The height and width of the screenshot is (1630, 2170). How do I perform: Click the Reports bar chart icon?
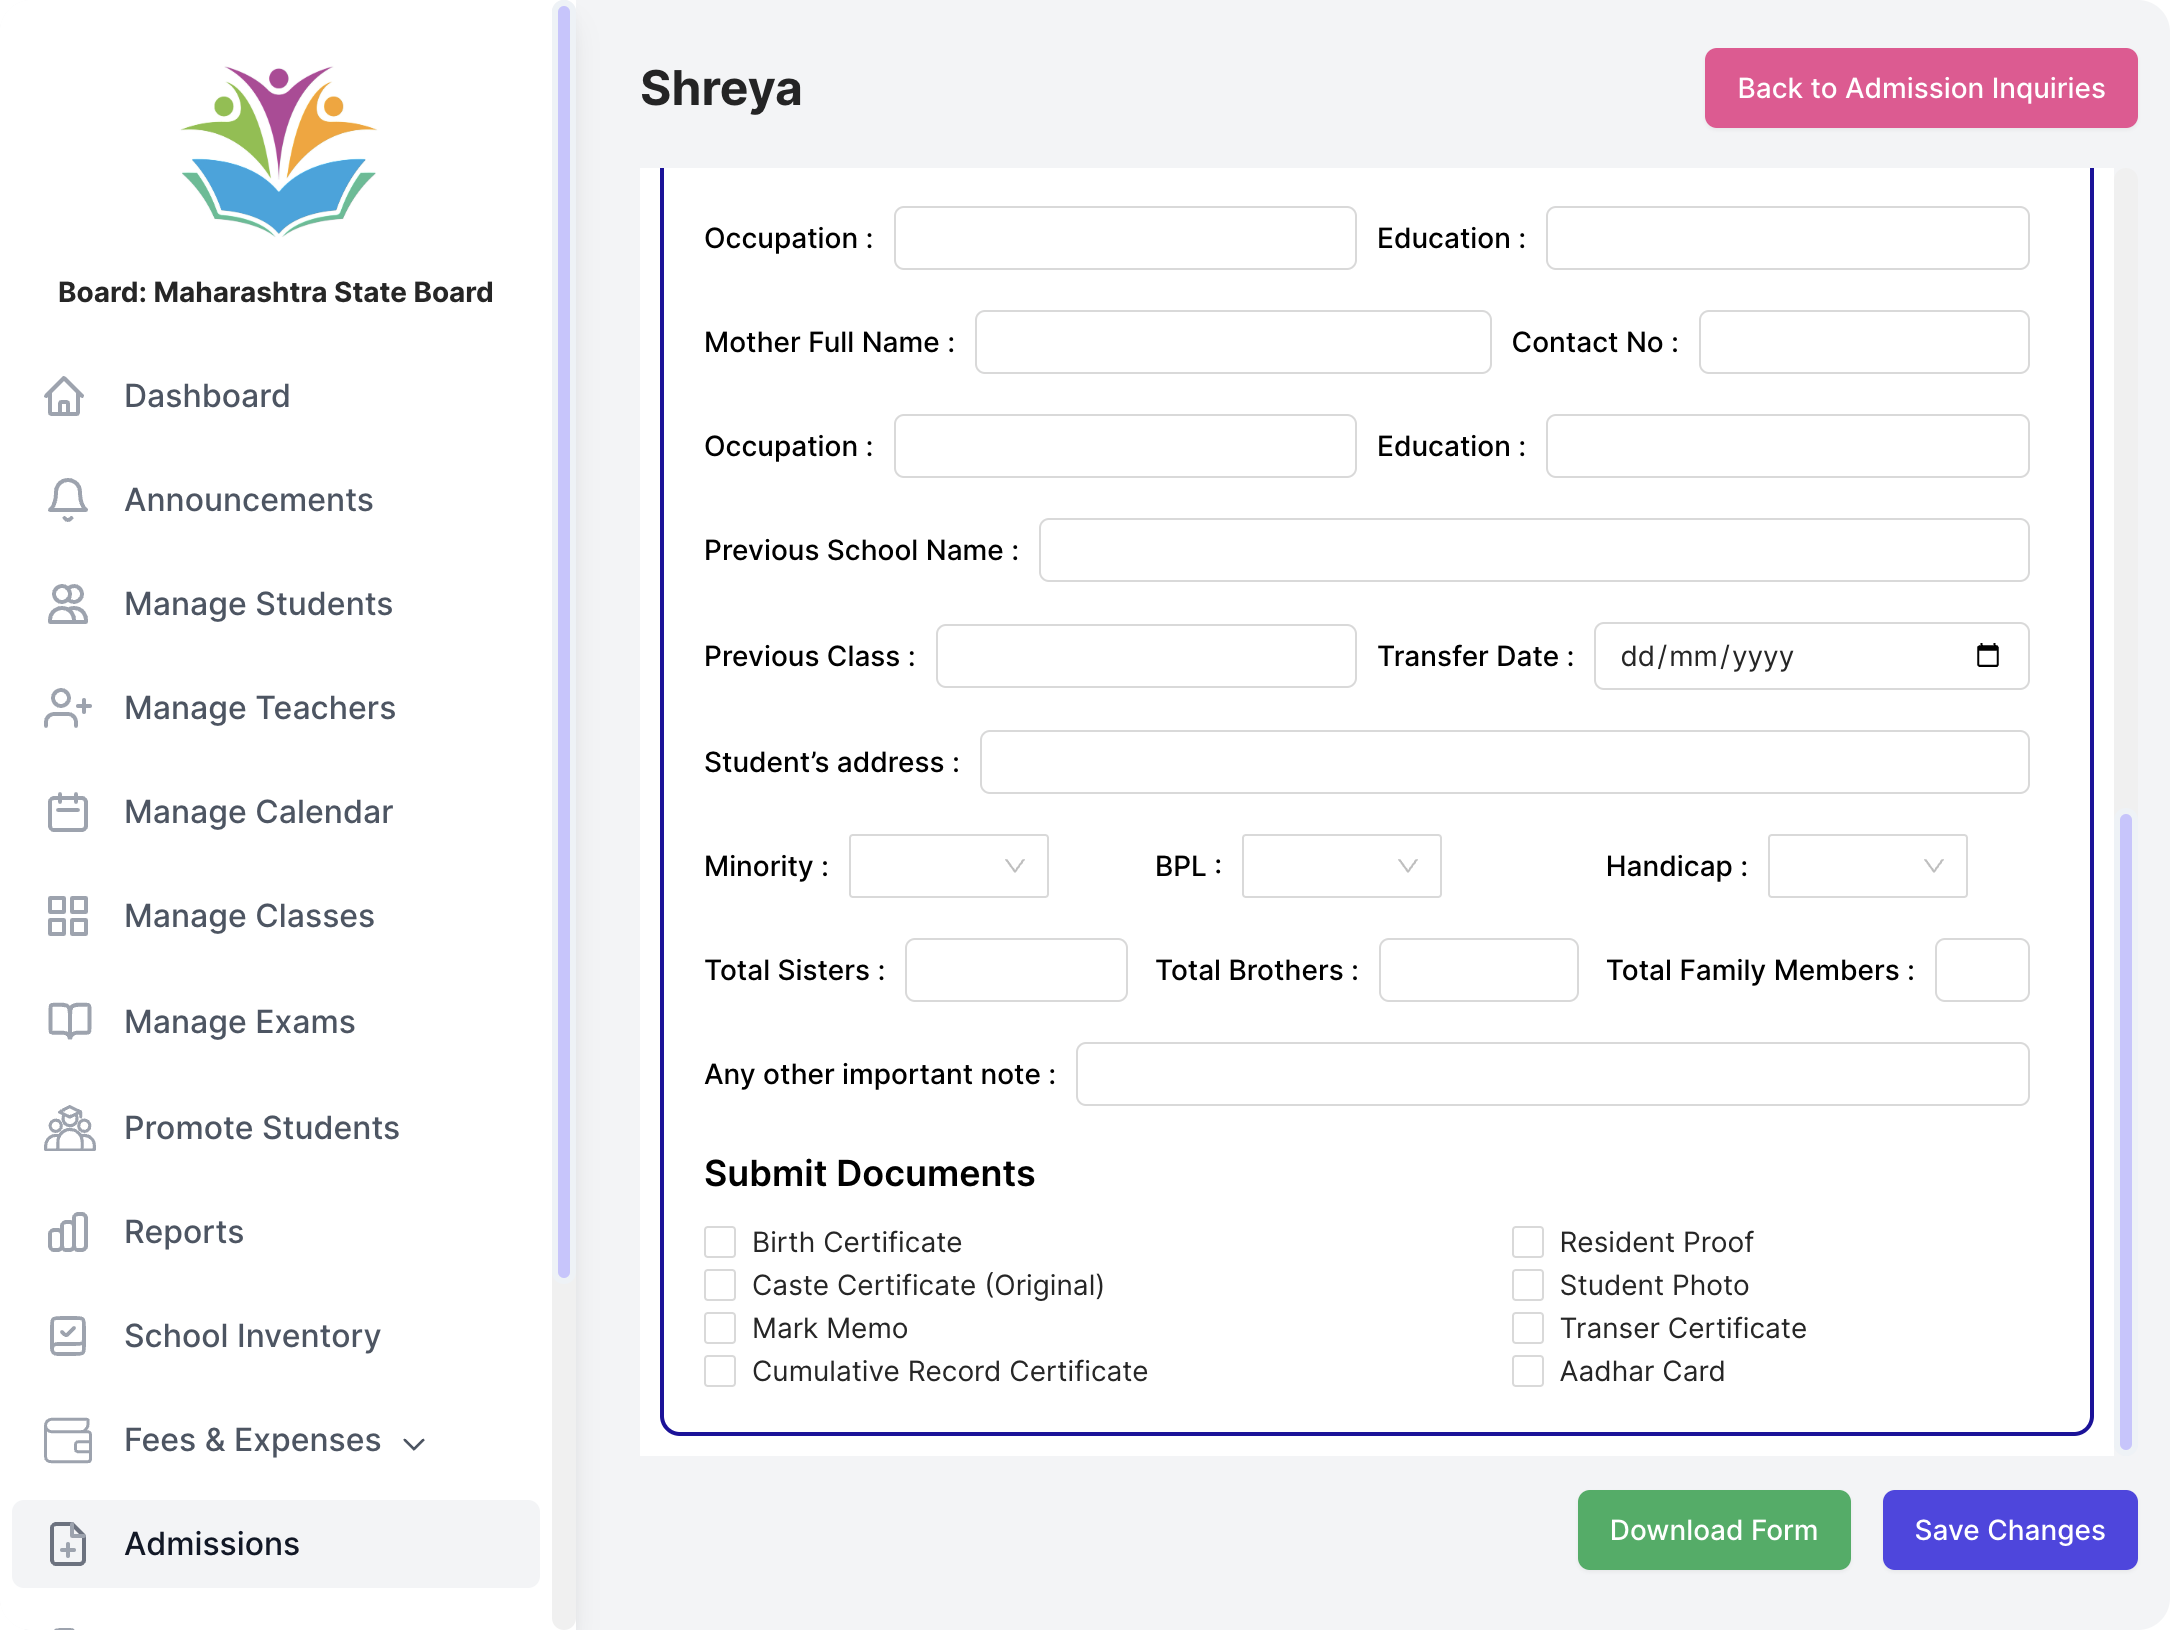pyautogui.click(x=68, y=1232)
